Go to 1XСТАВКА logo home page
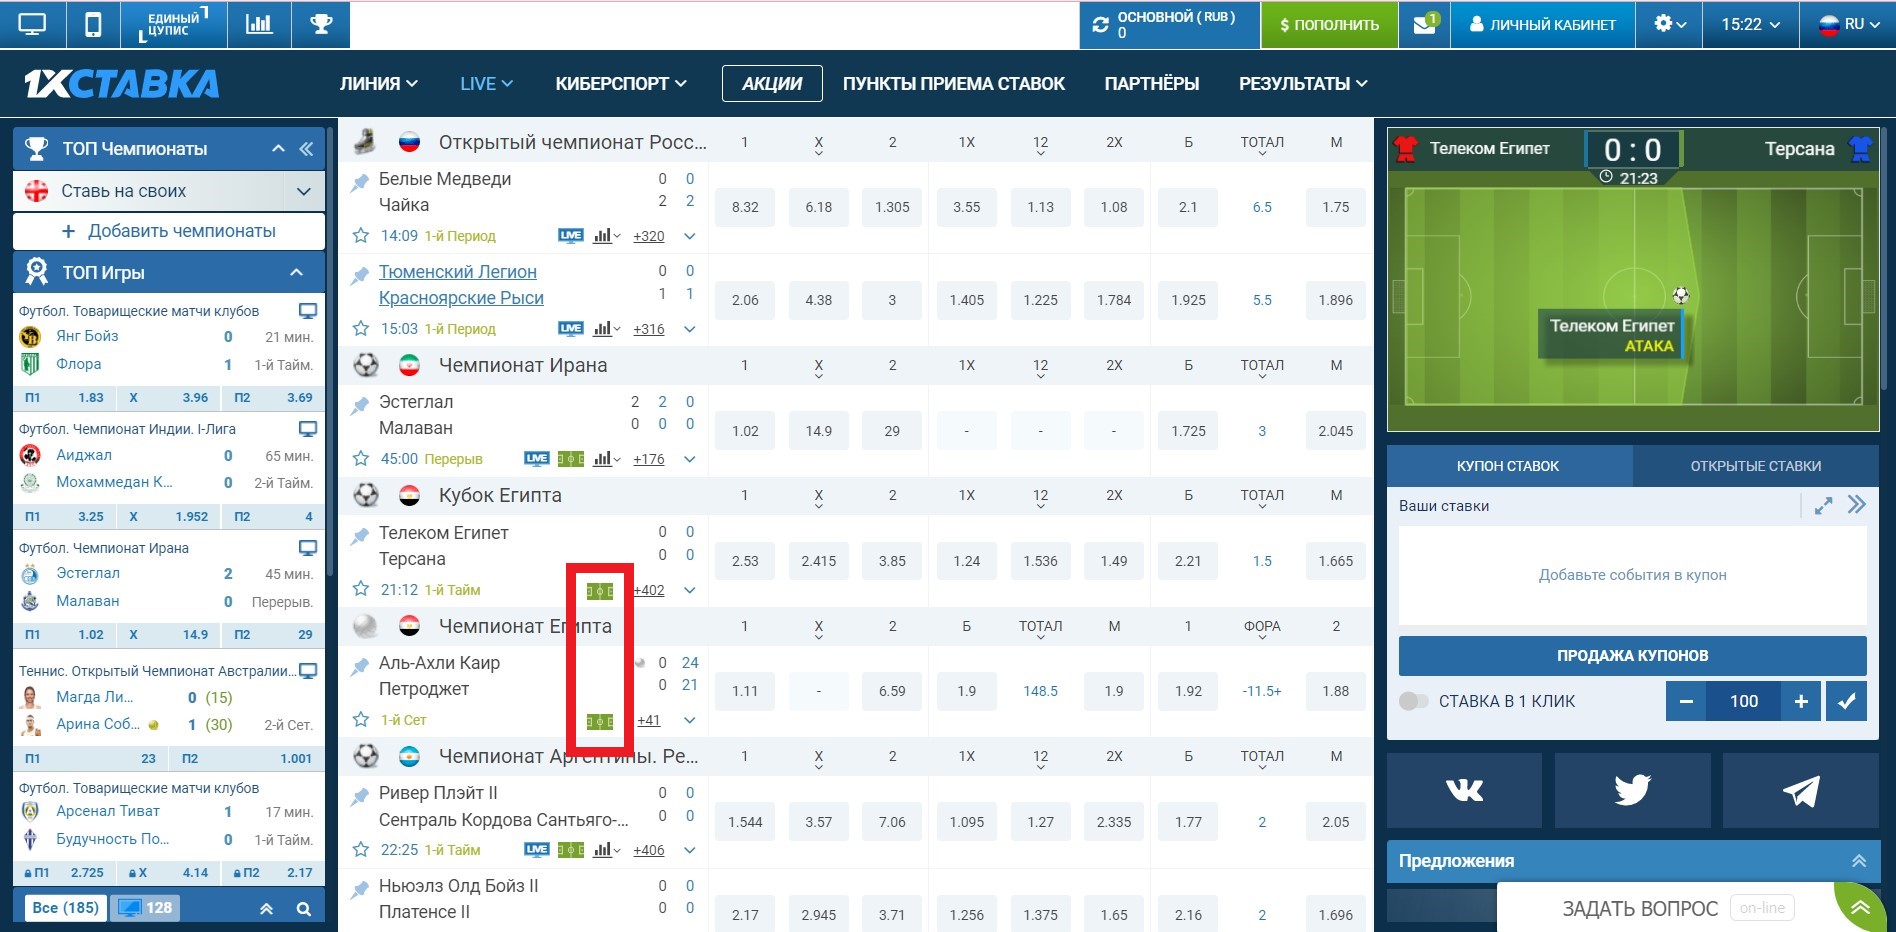 [x=121, y=84]
